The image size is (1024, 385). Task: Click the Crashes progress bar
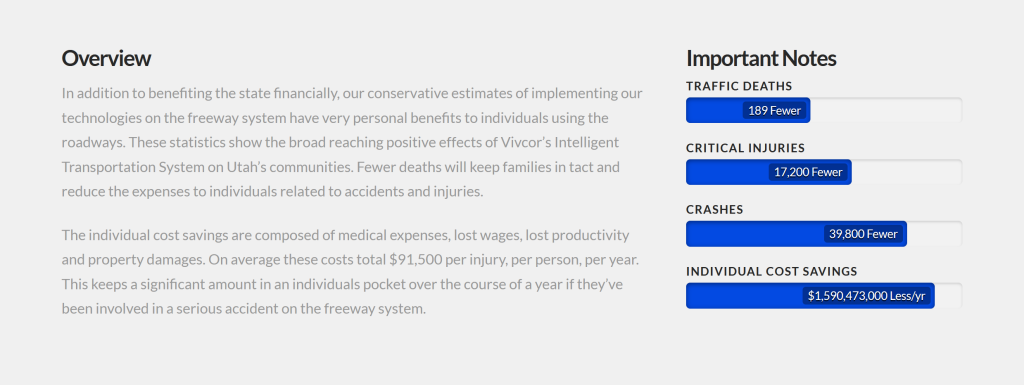[824, 234]
